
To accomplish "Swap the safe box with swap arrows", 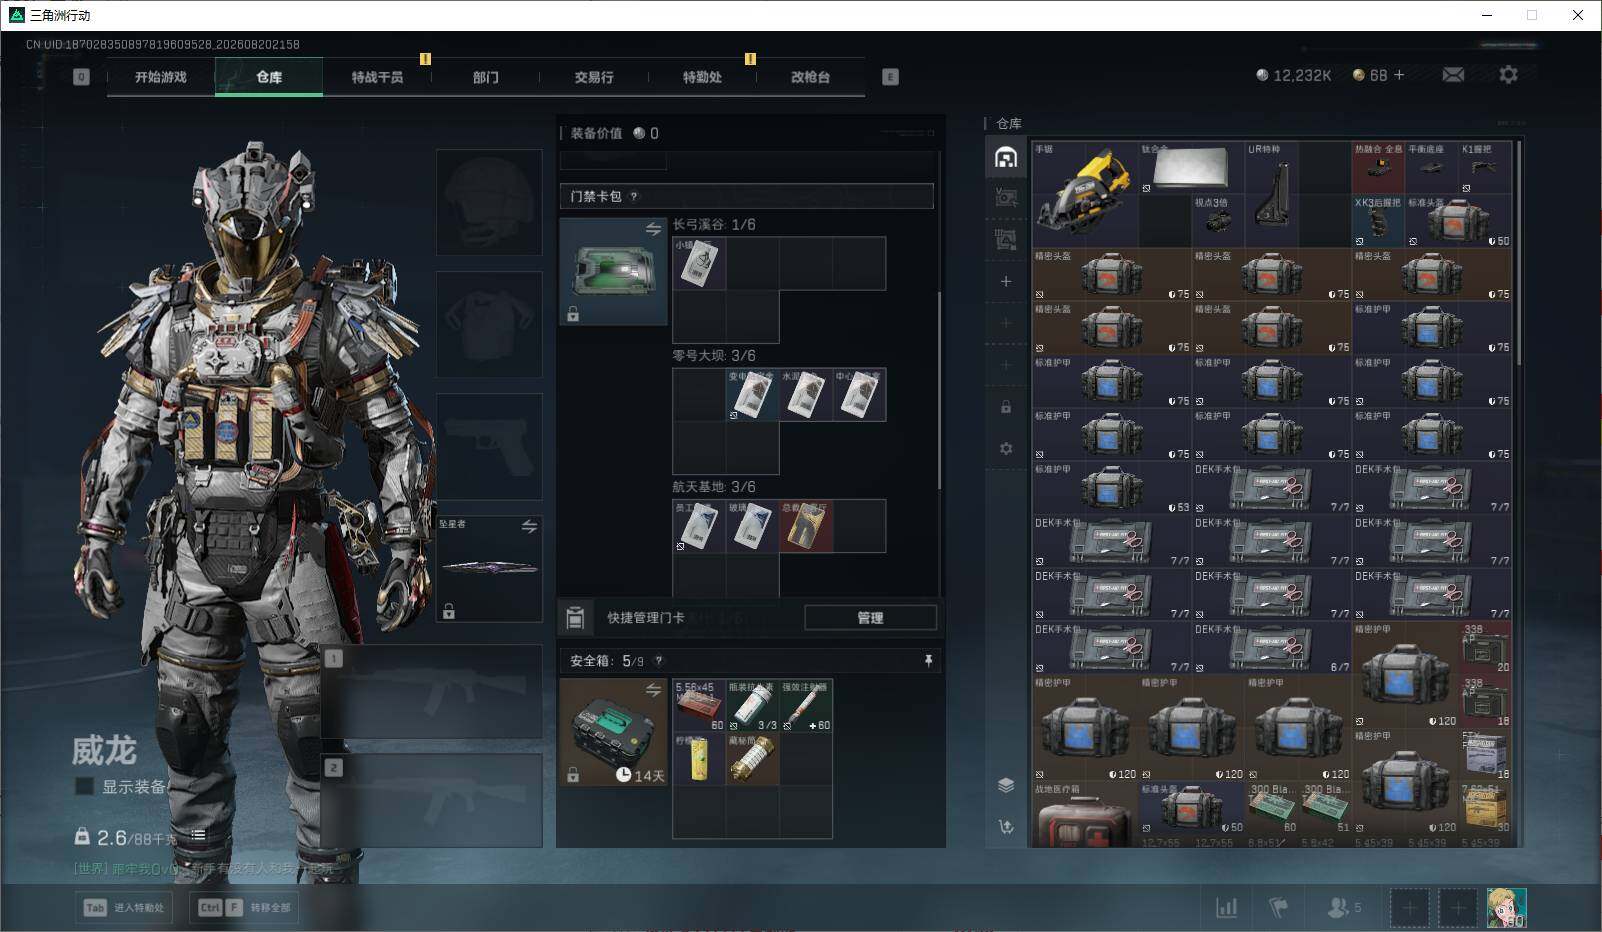I will [x=653, y=690].
